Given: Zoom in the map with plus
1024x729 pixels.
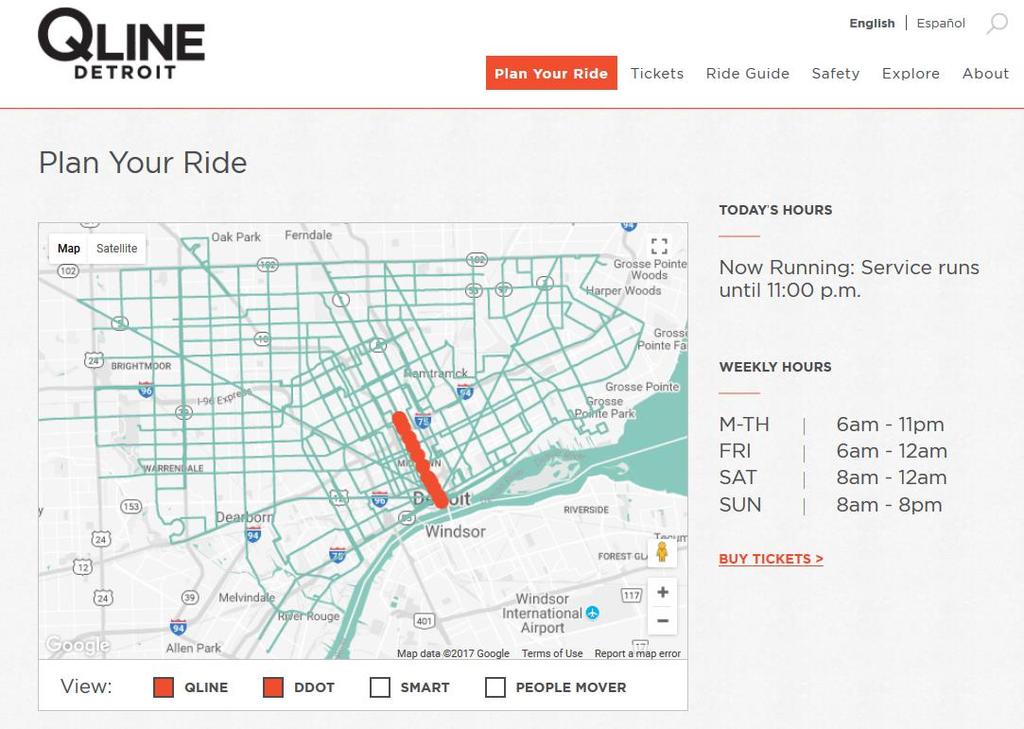Looking at the screenshot, I should point(662,592).
